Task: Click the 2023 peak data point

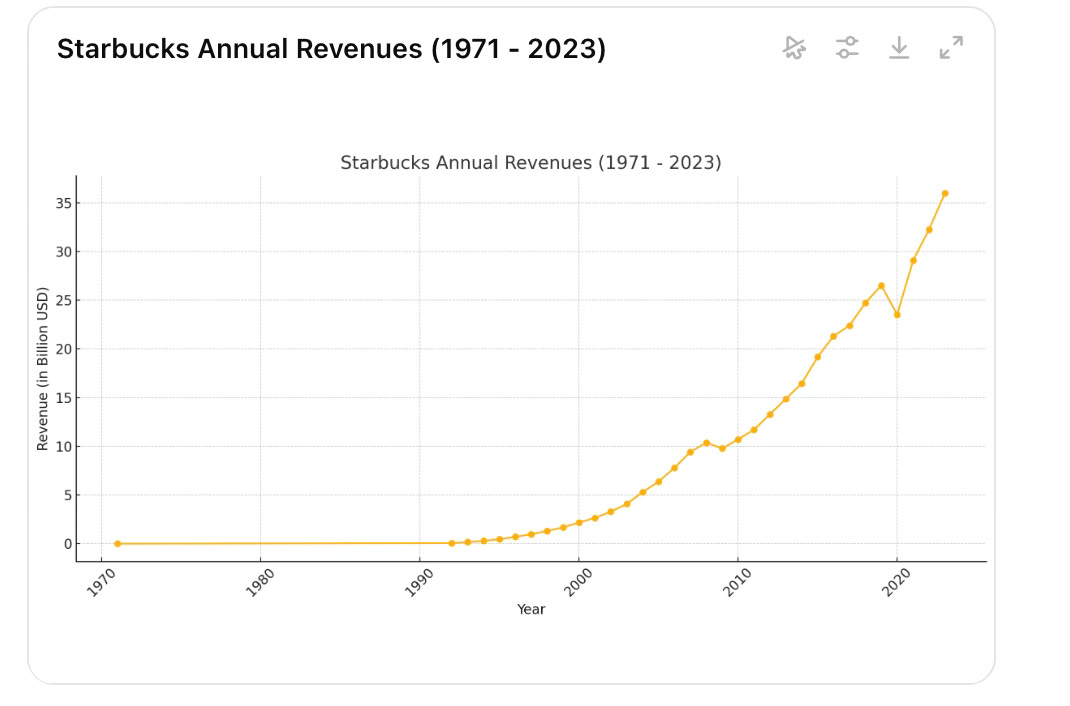Action: [945, 194]
